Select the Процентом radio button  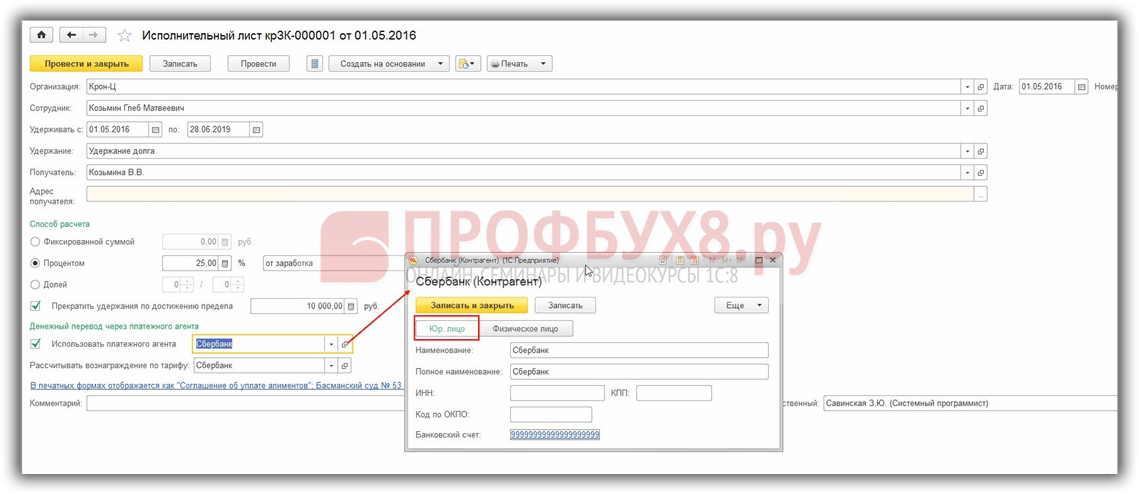(34, 263)
